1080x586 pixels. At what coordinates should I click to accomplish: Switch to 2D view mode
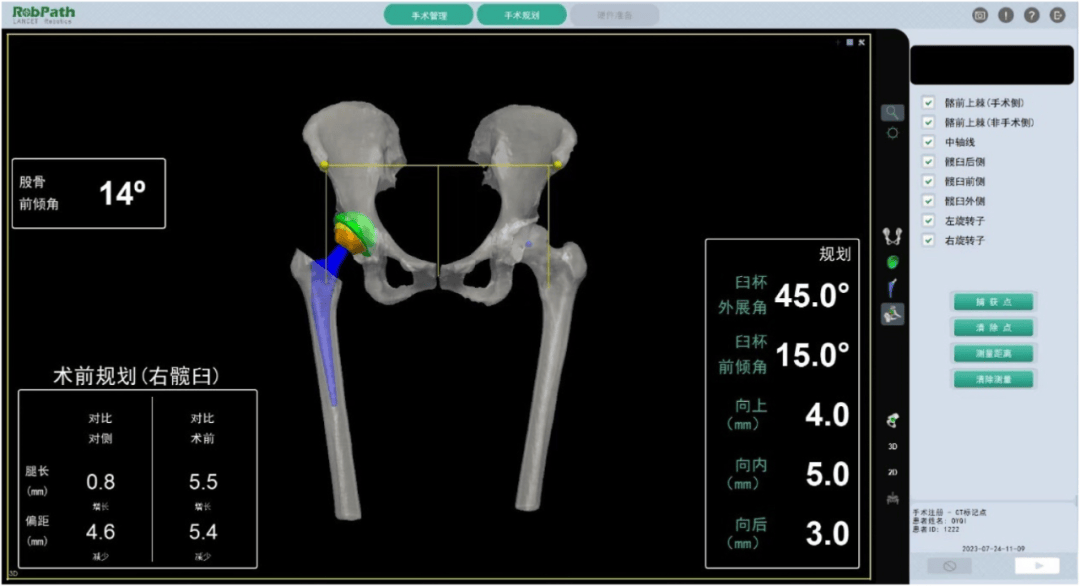click(892, 472)
